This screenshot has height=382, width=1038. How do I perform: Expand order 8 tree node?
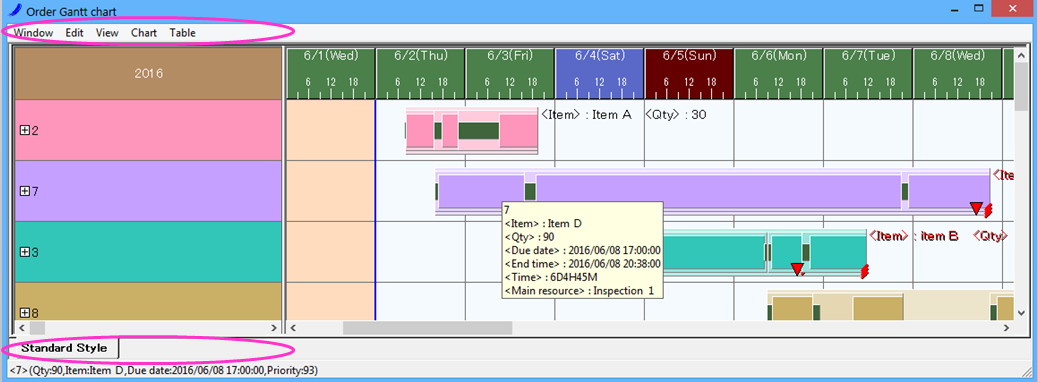[x=25, y=312]
